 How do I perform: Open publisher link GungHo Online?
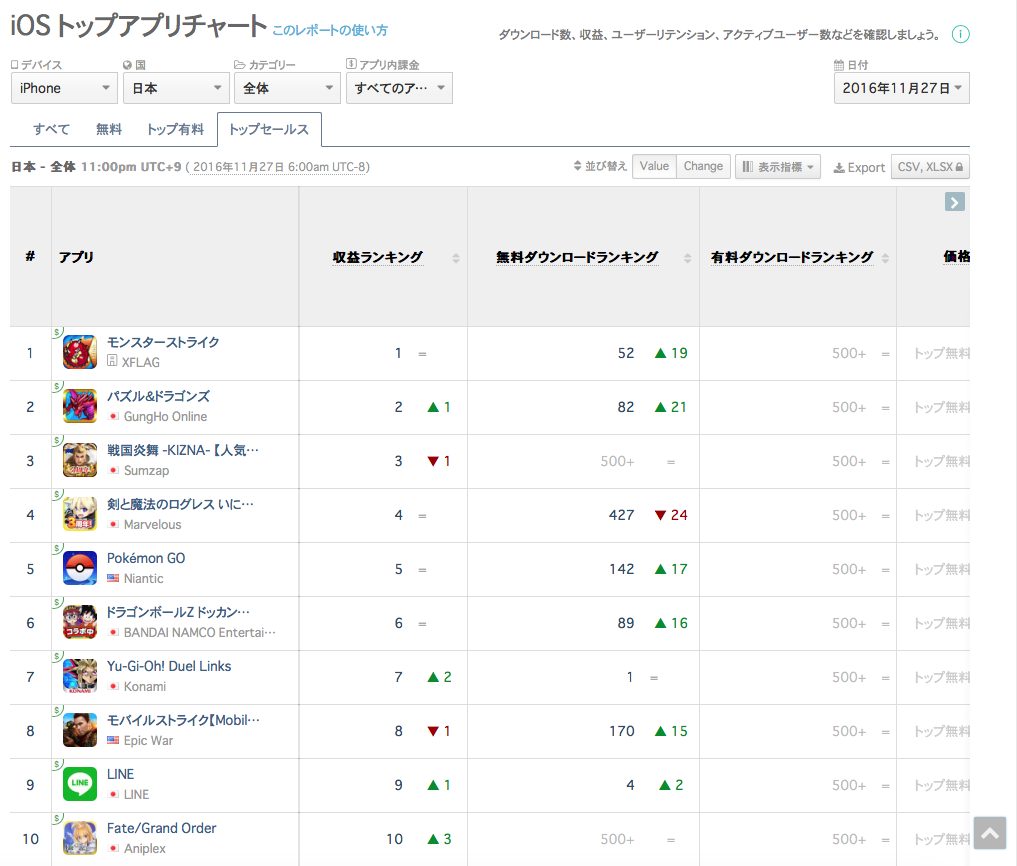pyautogui.click(x=165, y=416)
